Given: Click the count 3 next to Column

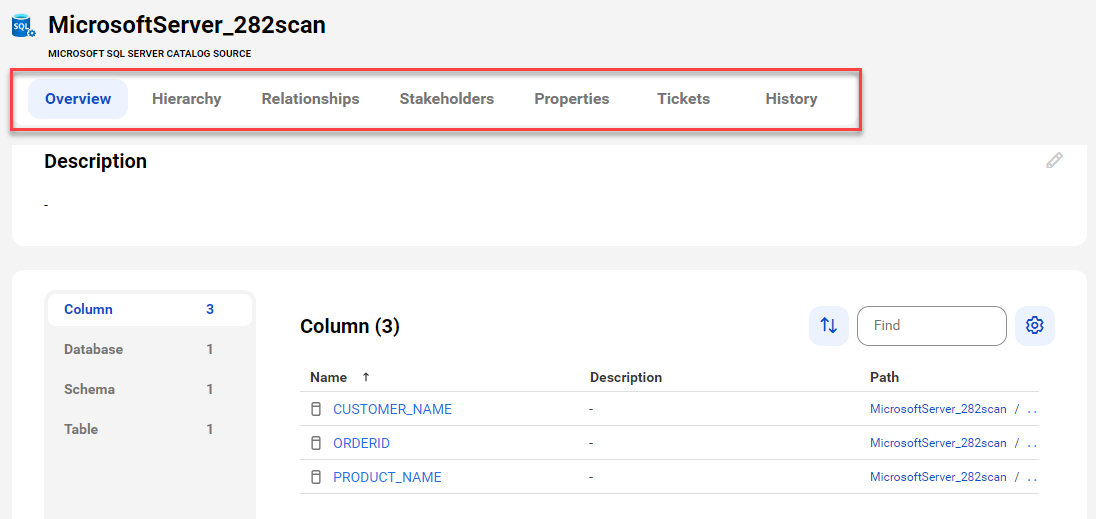Looking at the screenshot, I should tap(210, 309).
